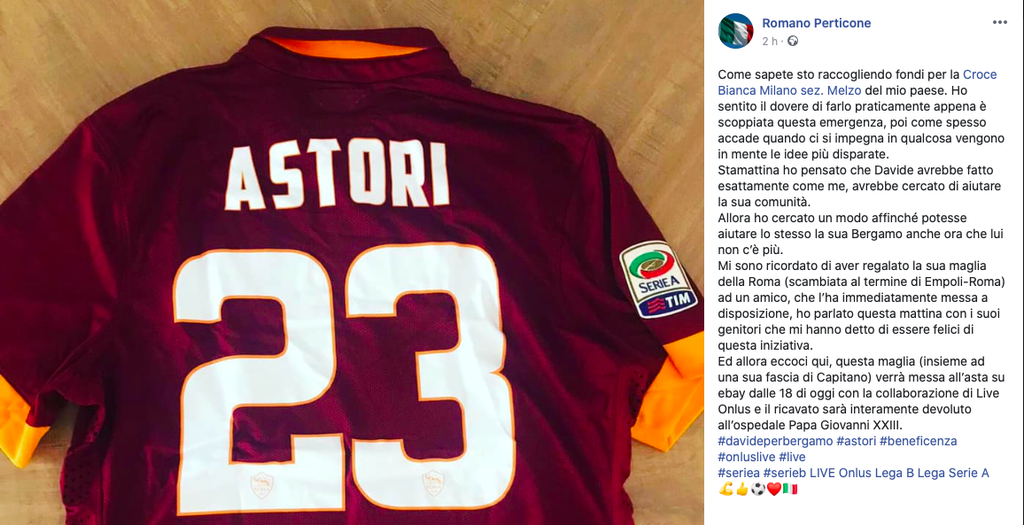Click the thumbs up emoji
Screen dimensions: 1024x525
click(x=741, y=489)
